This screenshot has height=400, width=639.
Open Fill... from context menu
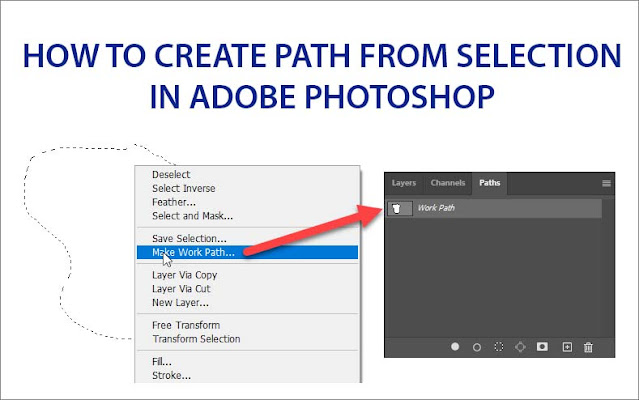pyautogui.click(x=162, y=362)
